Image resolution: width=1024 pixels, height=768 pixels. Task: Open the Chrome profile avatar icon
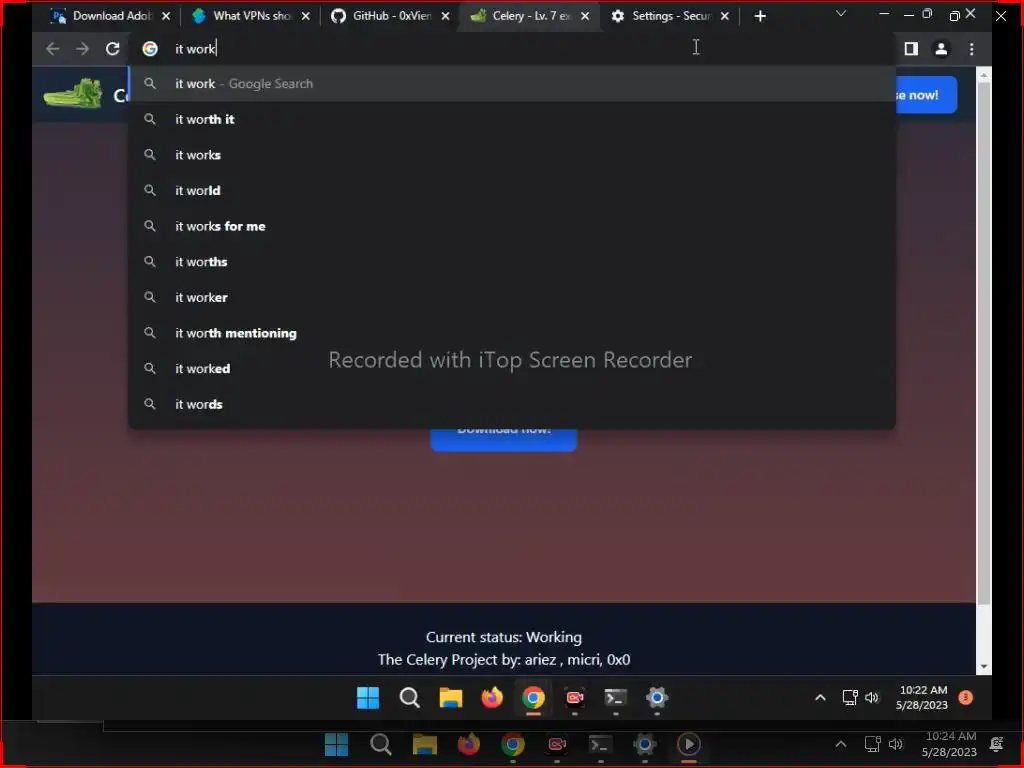point(941,49)
